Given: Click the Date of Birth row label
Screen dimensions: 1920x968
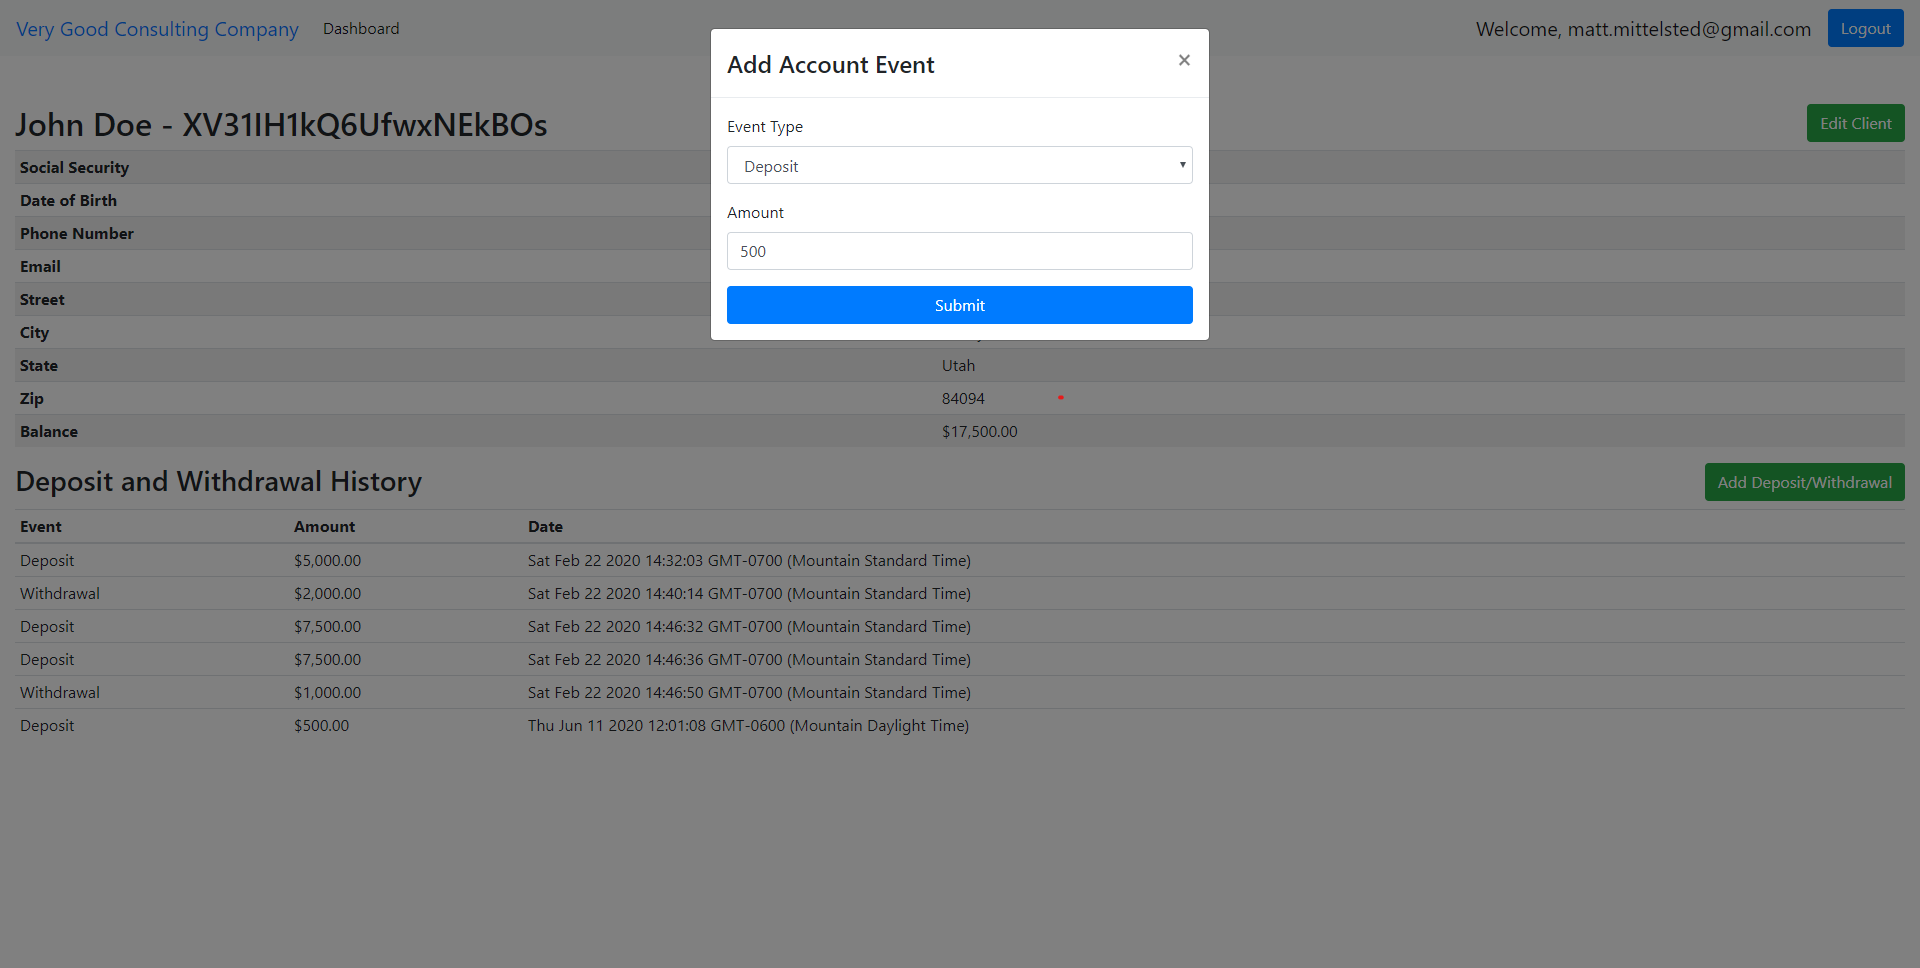Looking at the screenshot, I should pyautogui.click(x=68, y=200).
